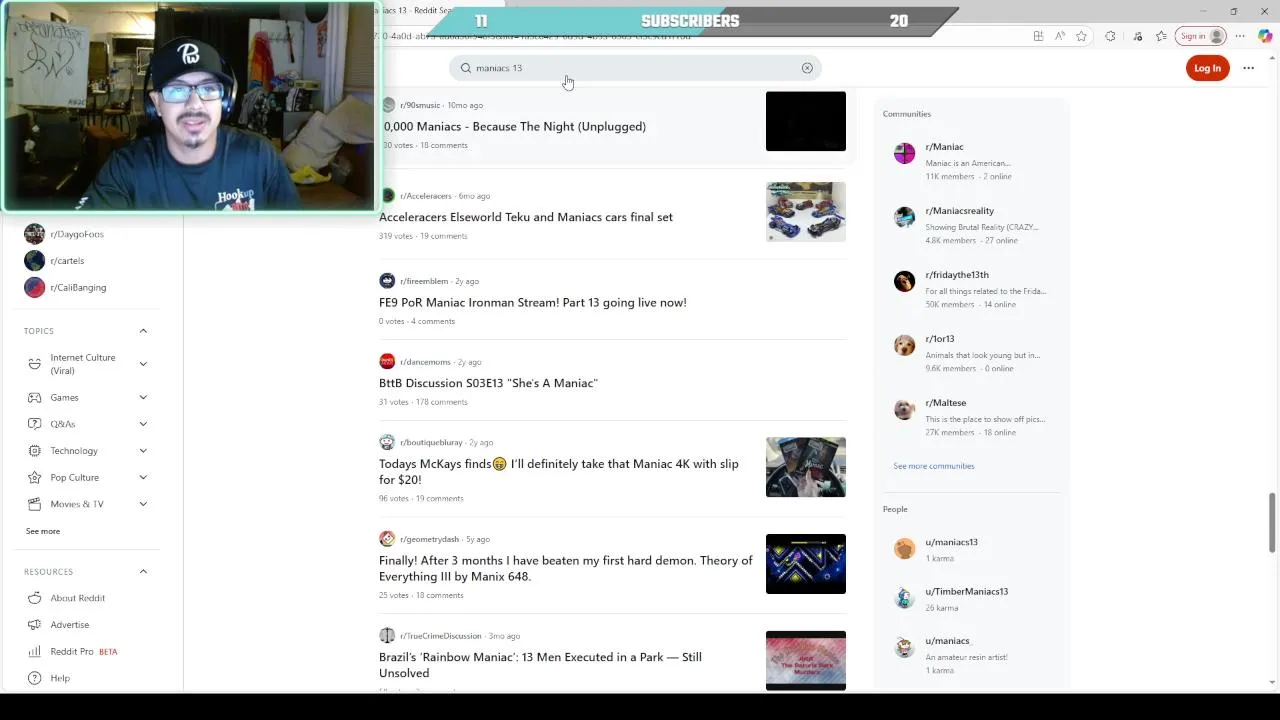Open the Acceleracers toy cars thumbnail
This screenshot has width=1280, height=720.
coord(806,212)
